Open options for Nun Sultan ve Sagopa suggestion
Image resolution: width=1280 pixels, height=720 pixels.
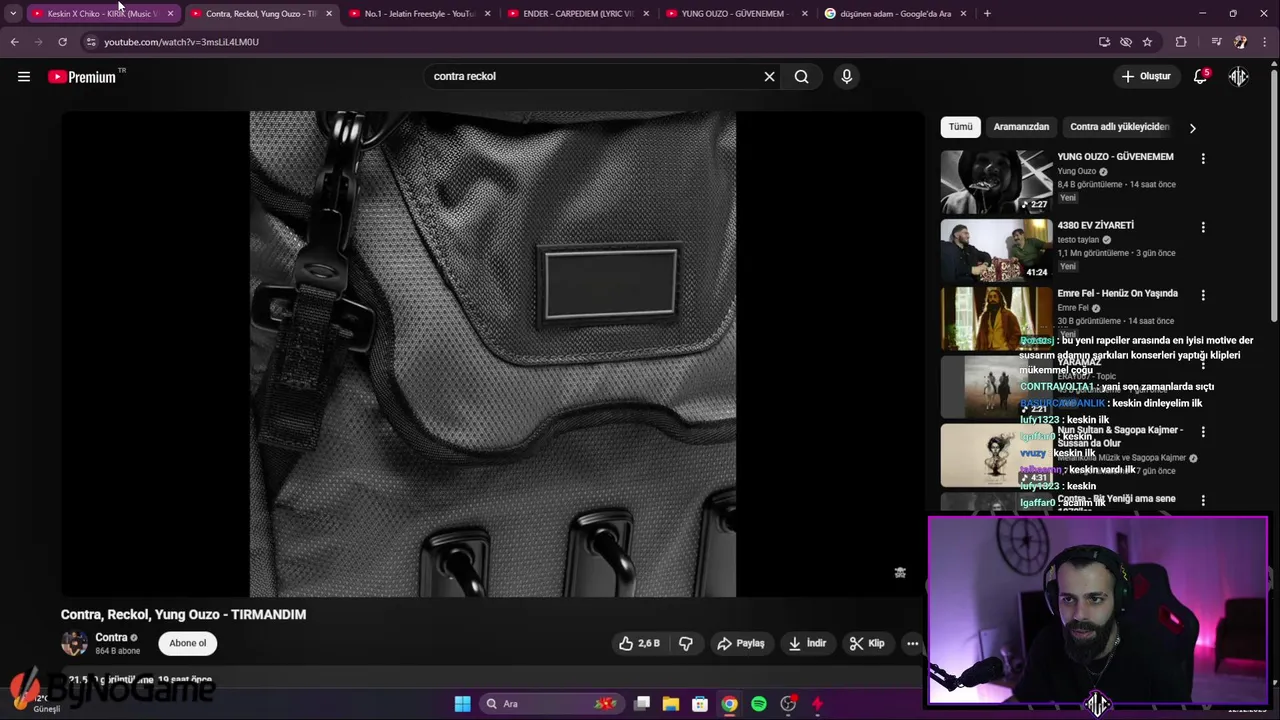tap(1203, 432)
